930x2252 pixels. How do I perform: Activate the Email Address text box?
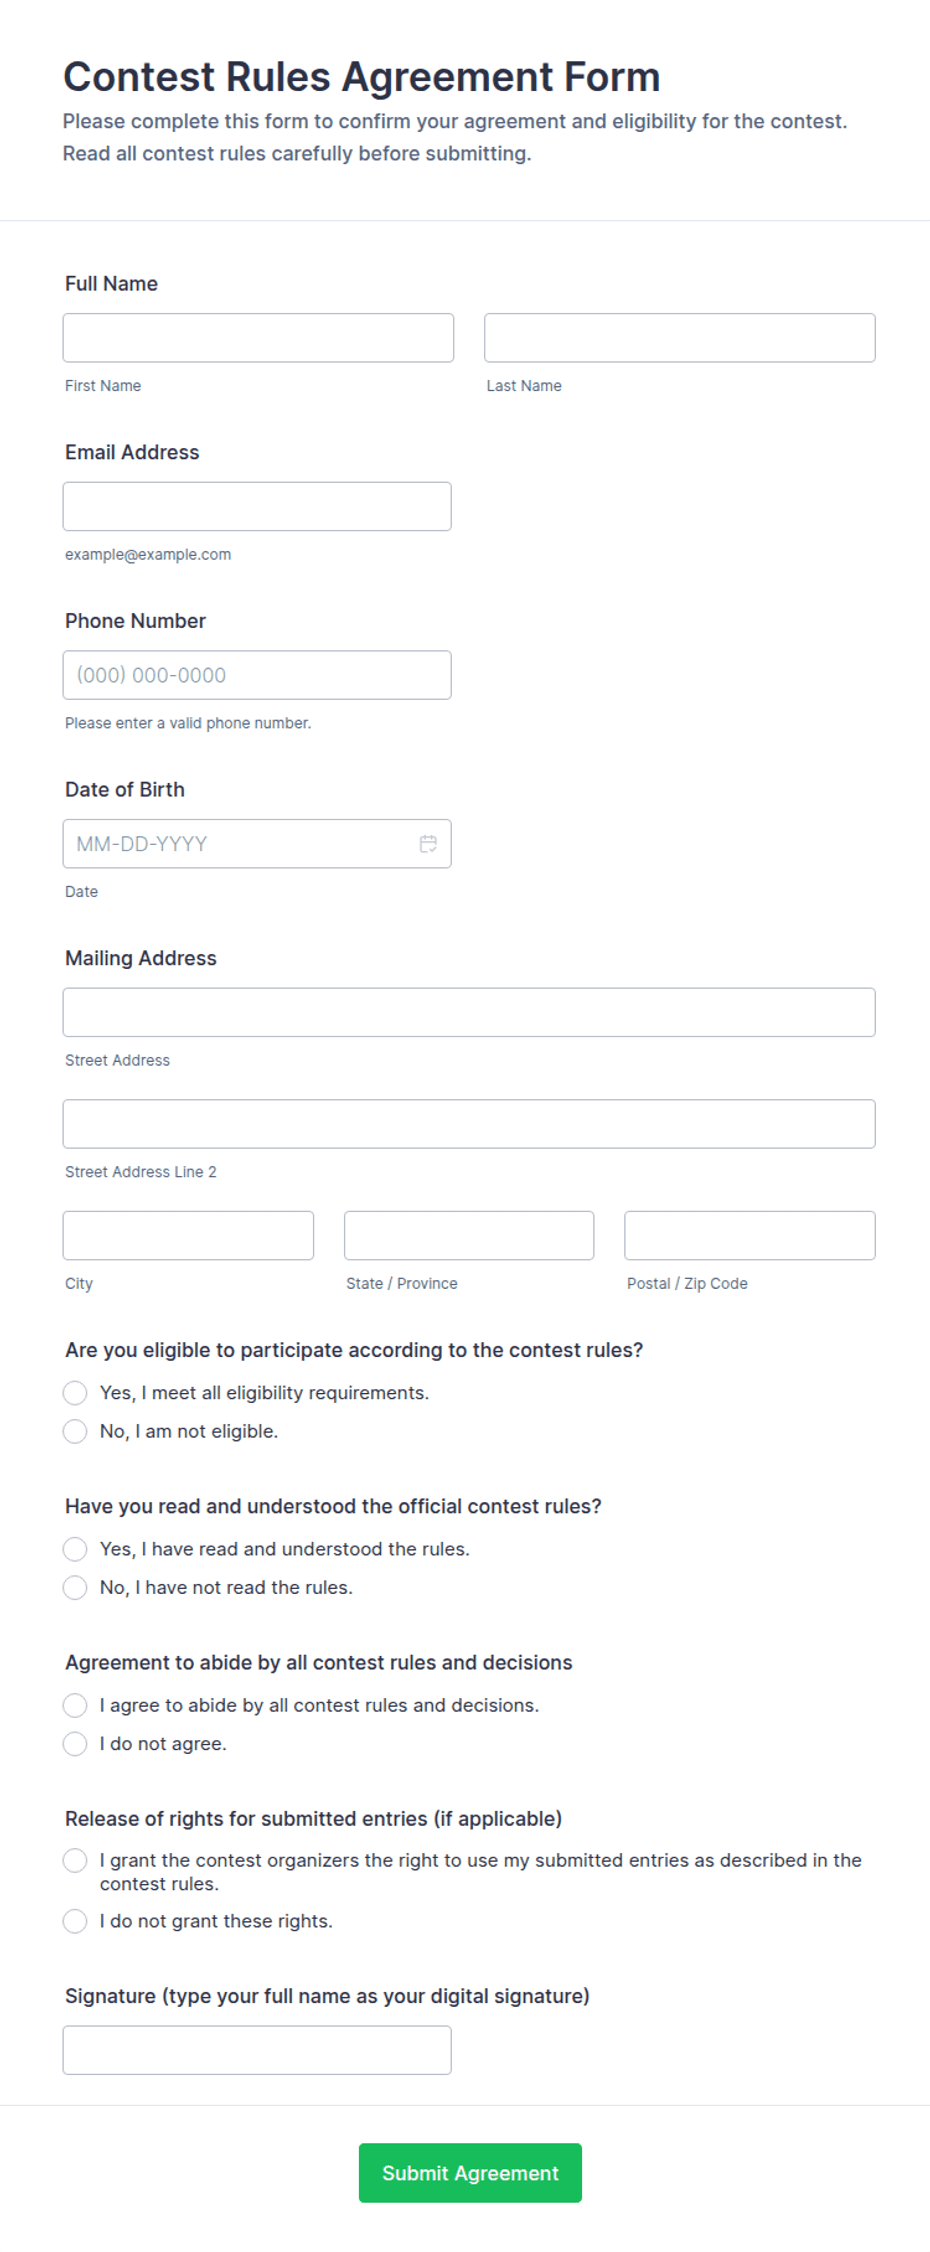pyautogui.click(x=257, y=507)
